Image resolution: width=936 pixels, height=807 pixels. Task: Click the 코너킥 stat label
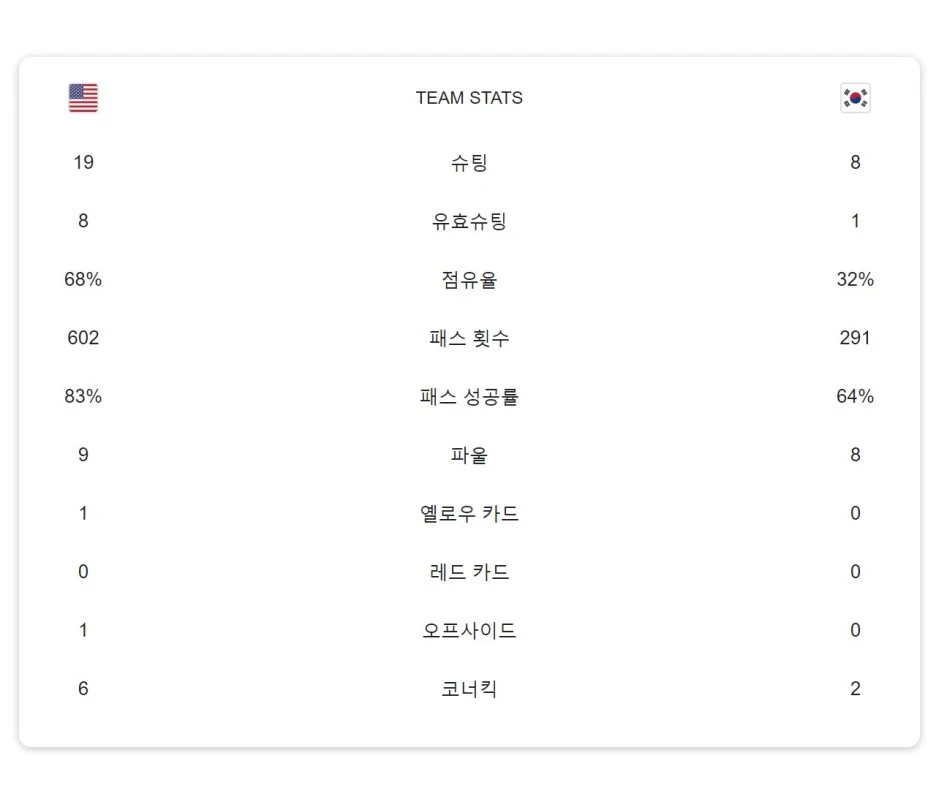coord(469,689)
